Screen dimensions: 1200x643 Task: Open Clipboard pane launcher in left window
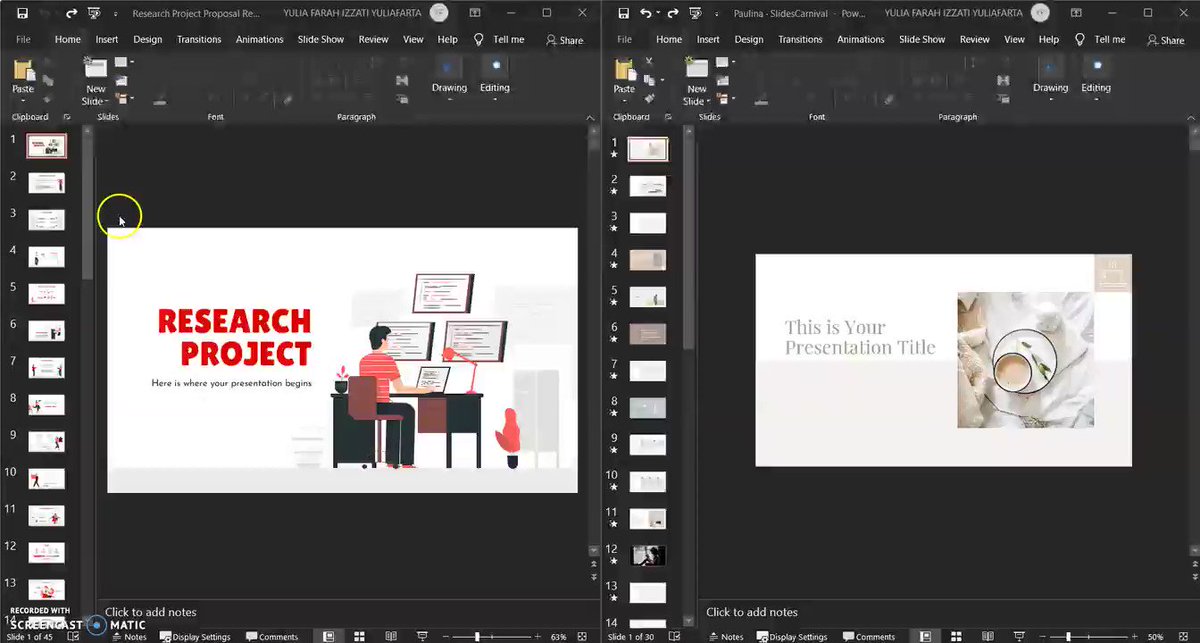pos(67,117)
